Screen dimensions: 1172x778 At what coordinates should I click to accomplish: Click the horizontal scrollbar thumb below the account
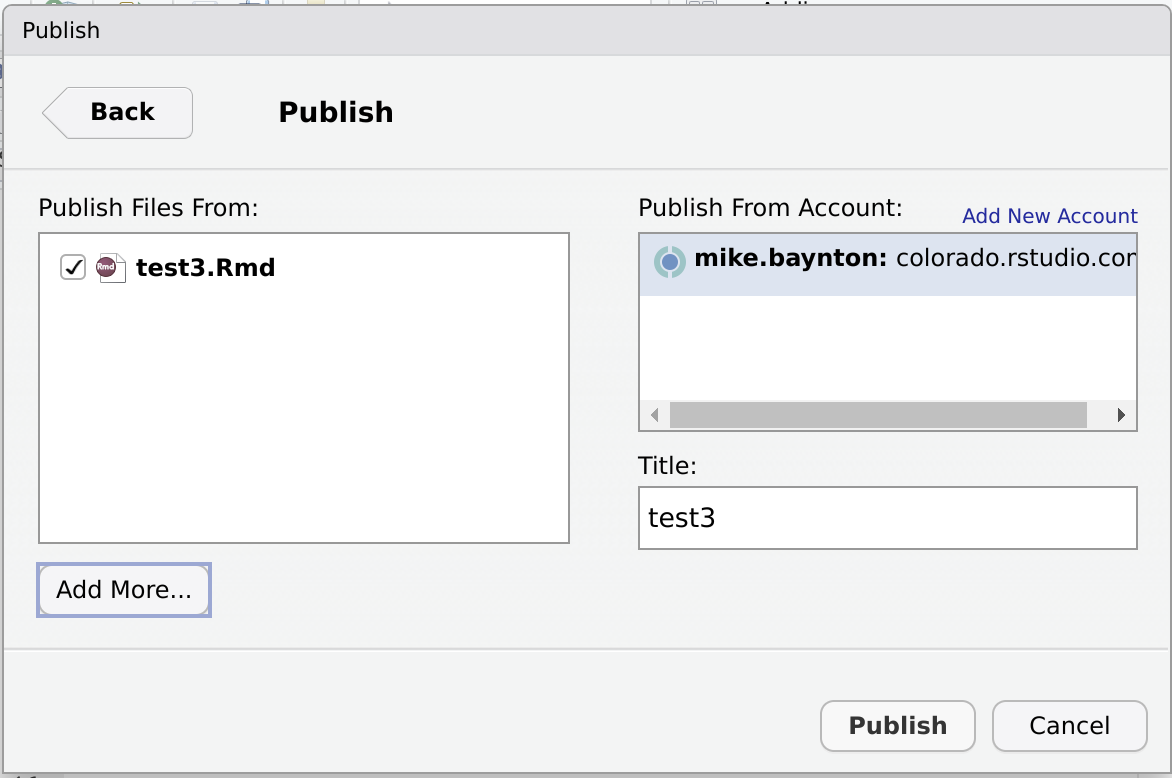[x=880, y=415]
